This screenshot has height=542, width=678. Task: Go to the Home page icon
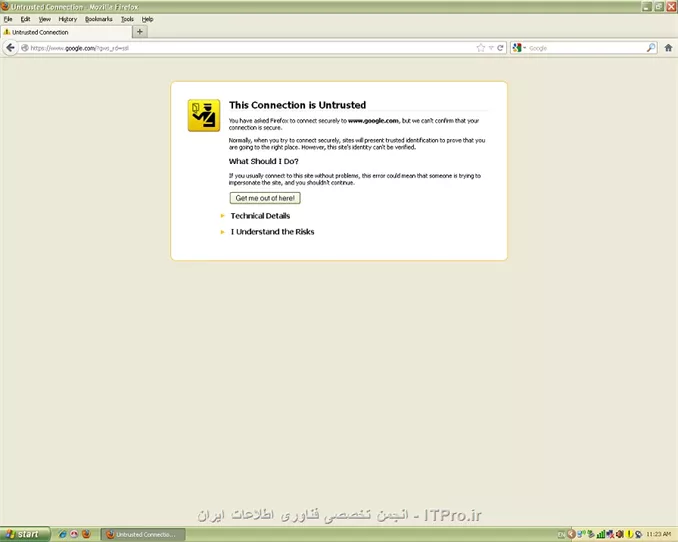click(x=668, y=48)
